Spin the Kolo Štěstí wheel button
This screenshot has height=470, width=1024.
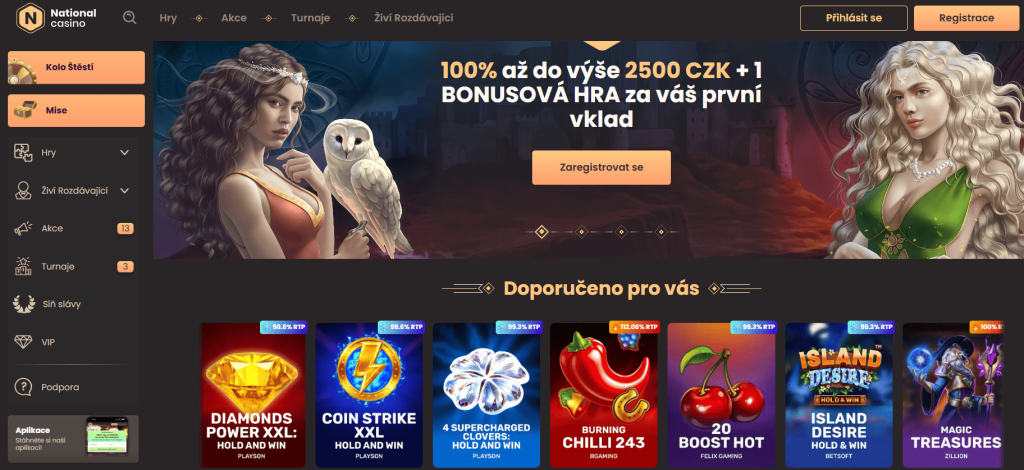click(76, 67)
